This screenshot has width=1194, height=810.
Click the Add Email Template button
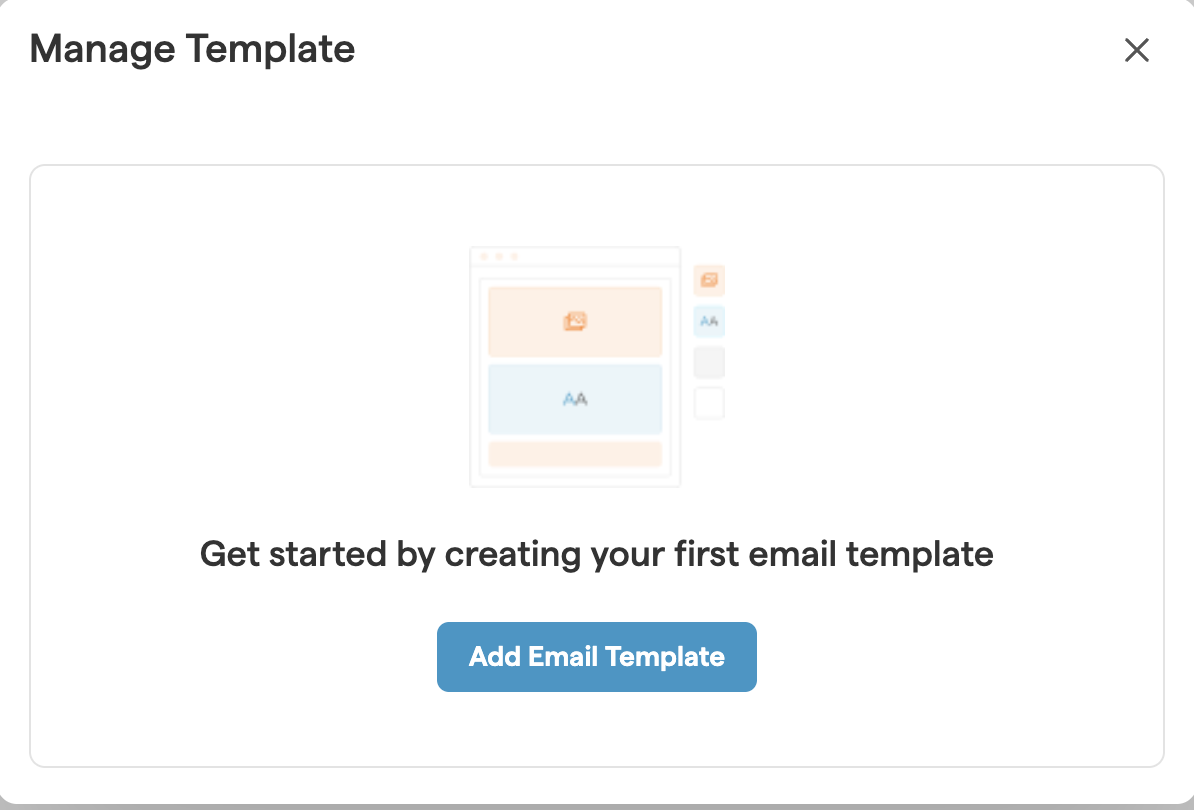(596, 657)
